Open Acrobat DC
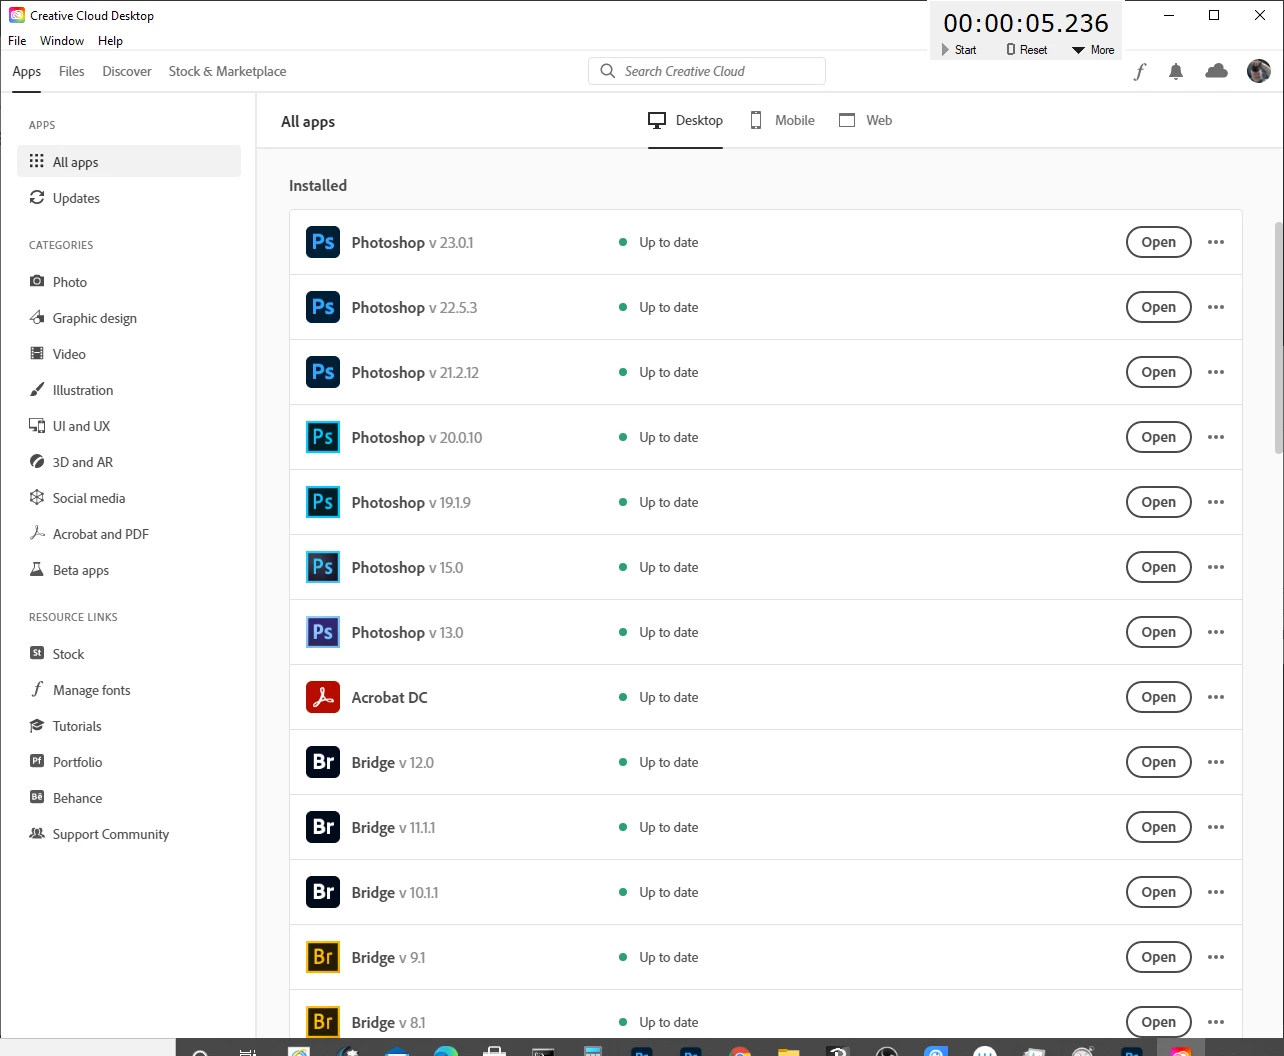Screen dimensions: 1284x1056 click(x=1158, y=697)
